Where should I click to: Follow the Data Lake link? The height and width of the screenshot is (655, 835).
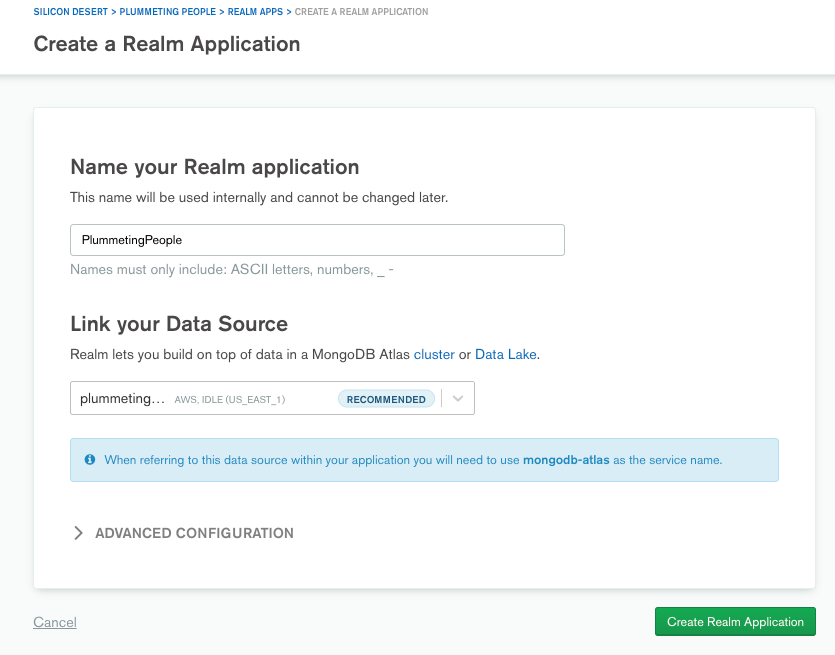point(506,355)
